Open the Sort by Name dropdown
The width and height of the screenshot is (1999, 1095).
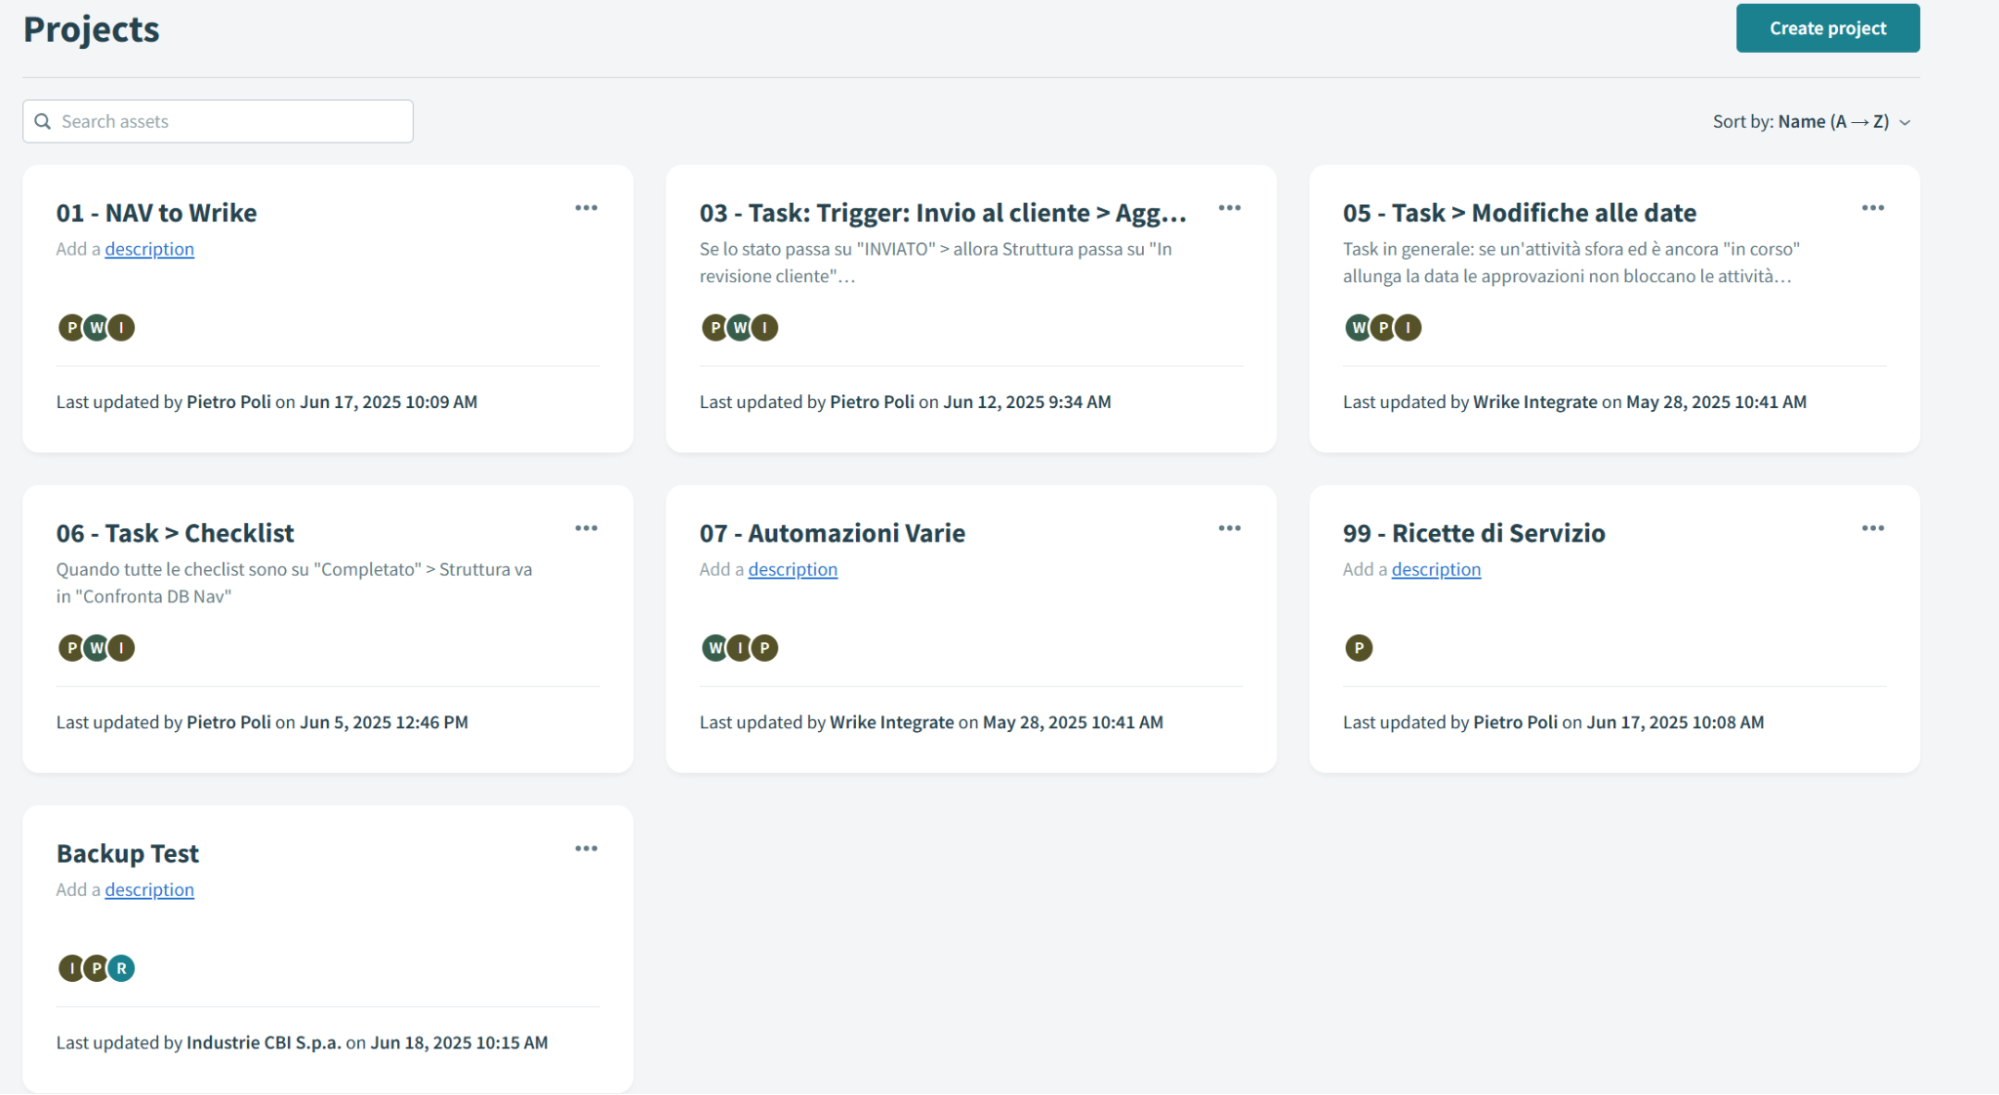coord(1811,121)
